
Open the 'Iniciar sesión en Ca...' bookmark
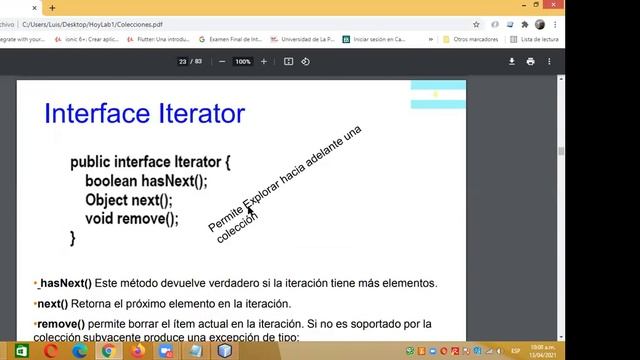coord(374,39)
